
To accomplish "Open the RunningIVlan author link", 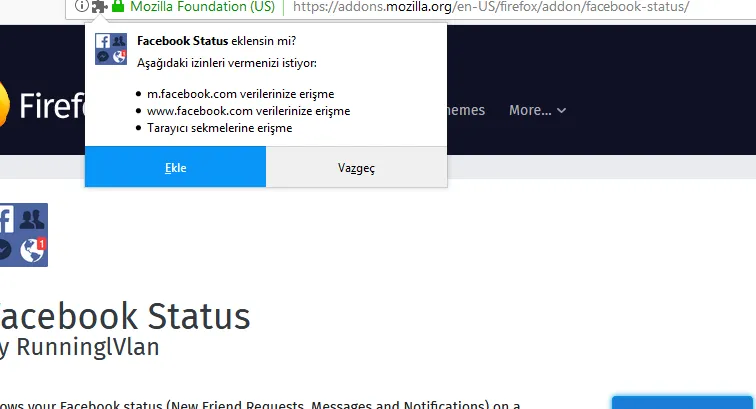I will [x=88, y=347].
